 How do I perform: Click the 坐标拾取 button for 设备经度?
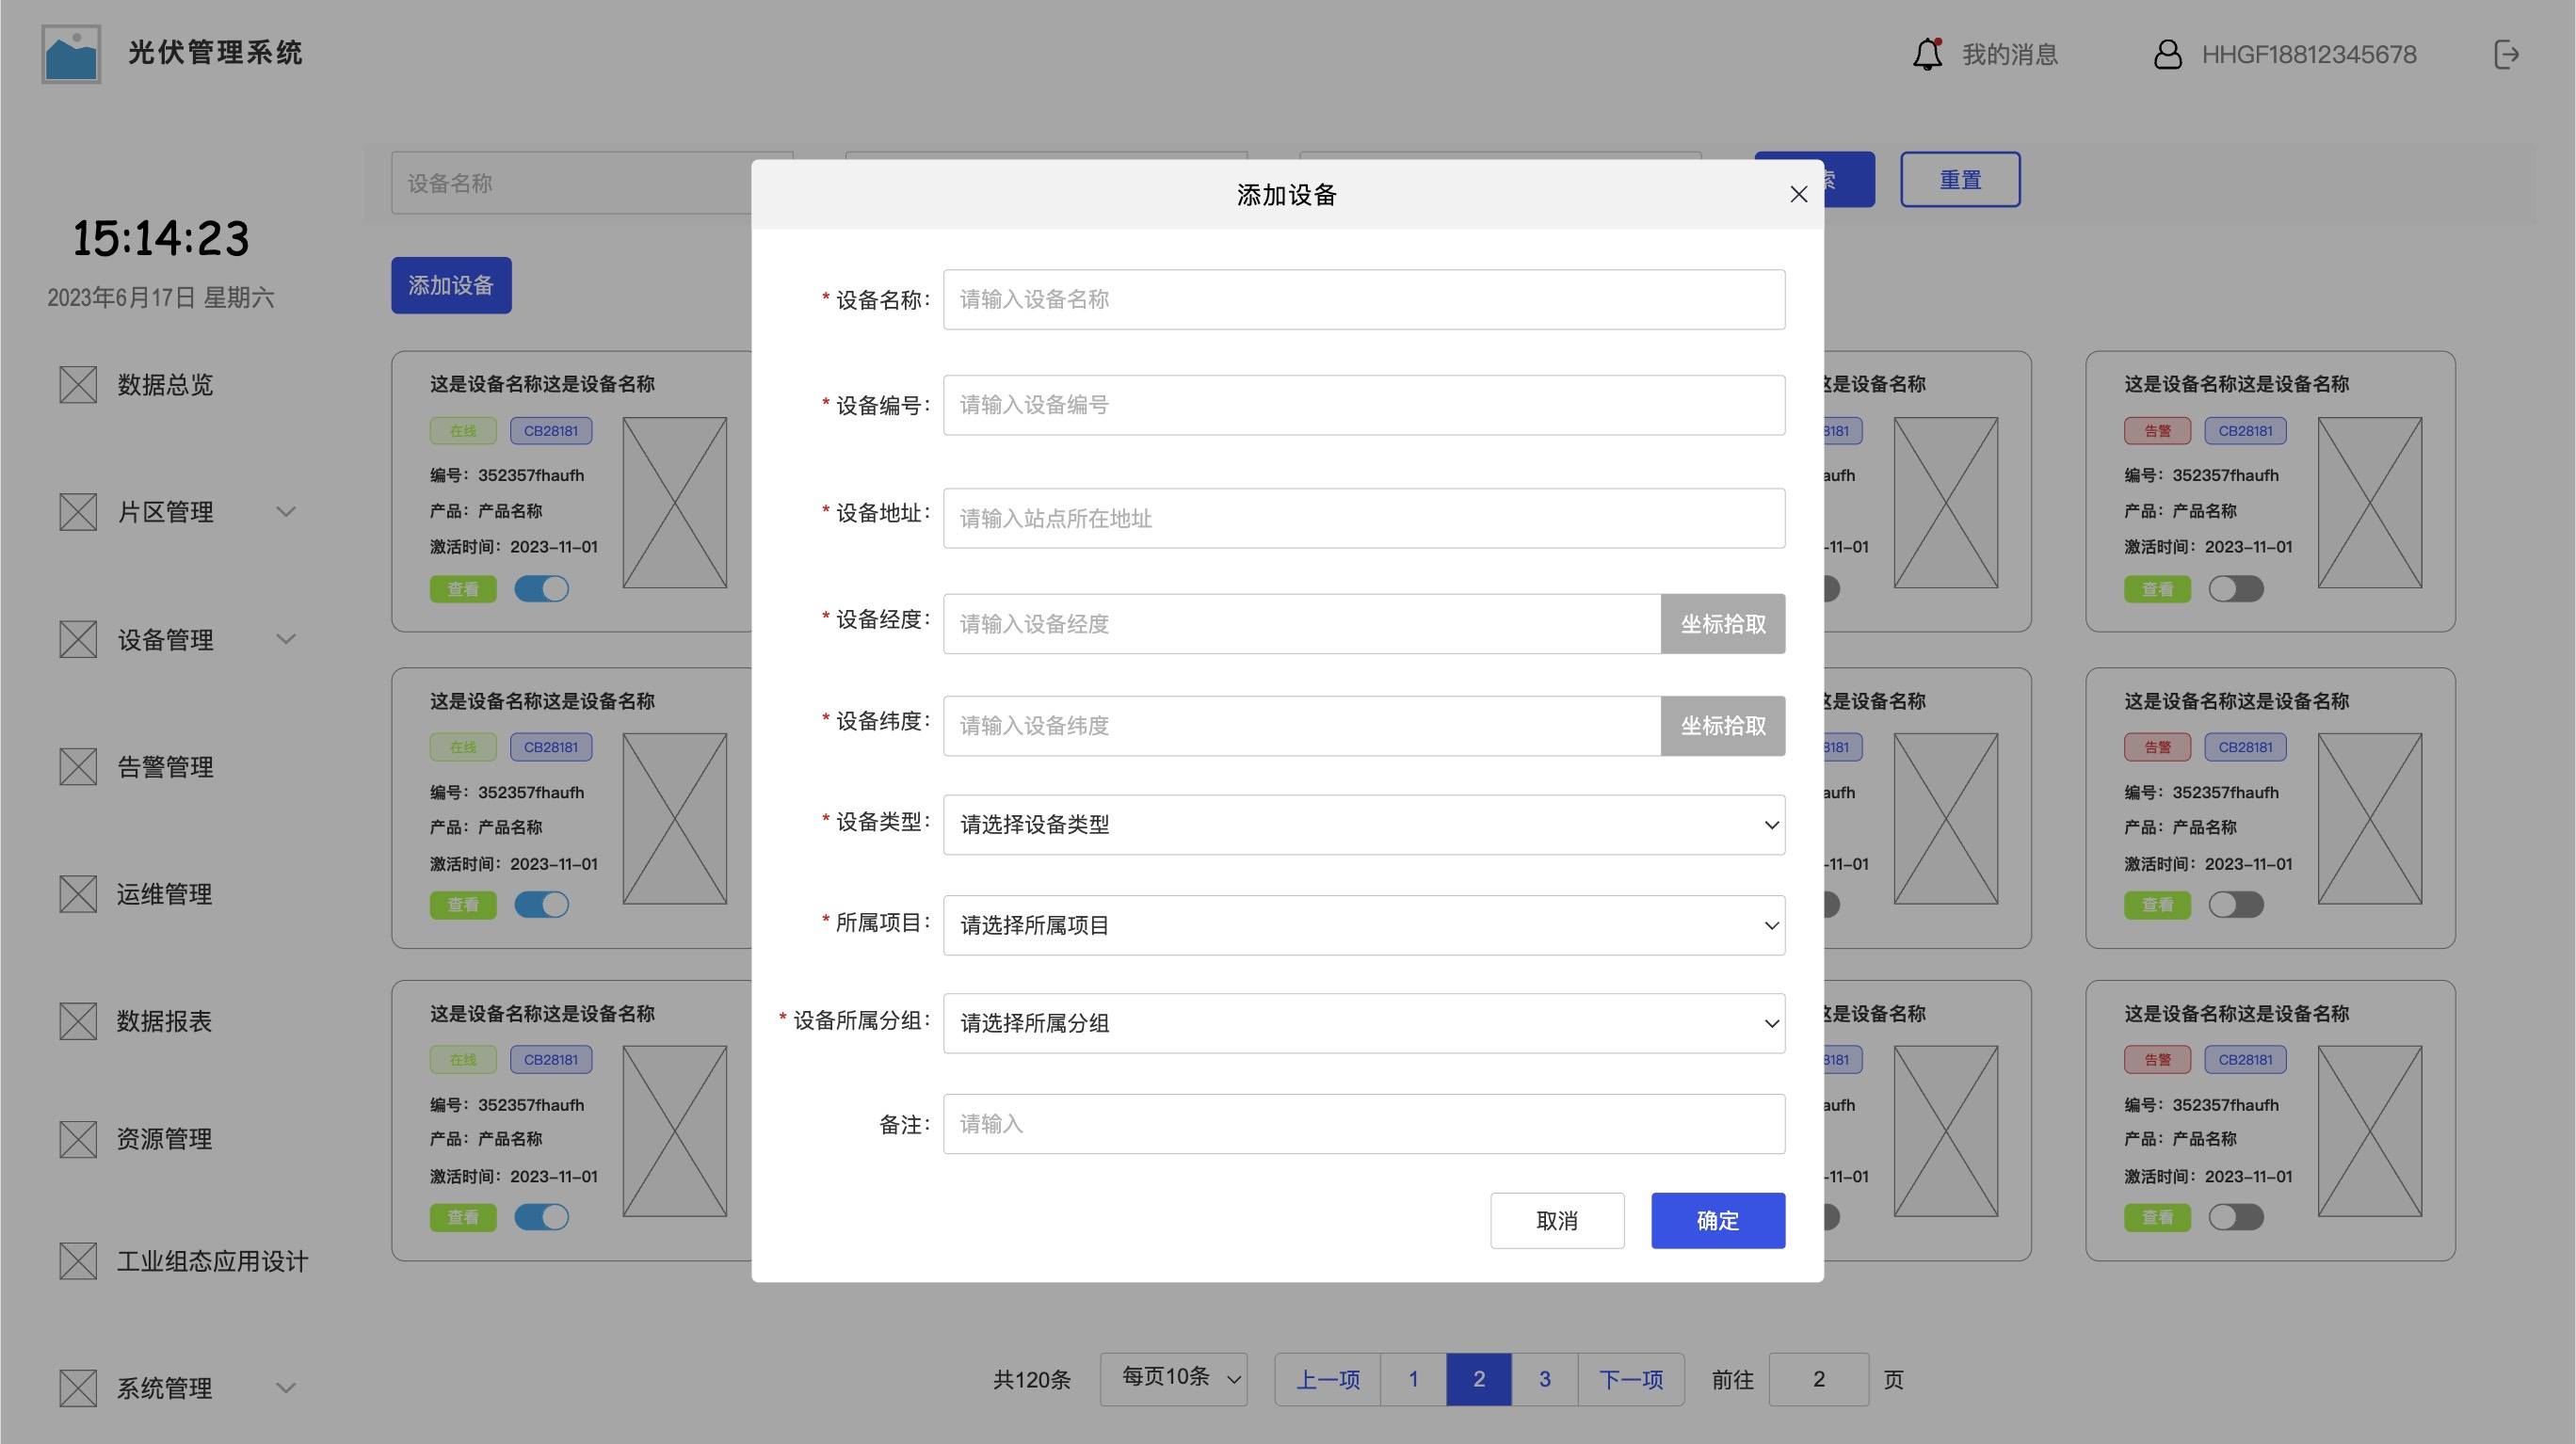(x=1722, y=623)
